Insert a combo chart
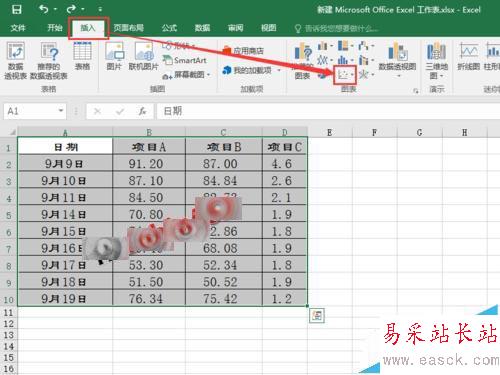Image resolution: width=500 pixels, height=375 pixels. pyautogui.click(x=366, y=60)
